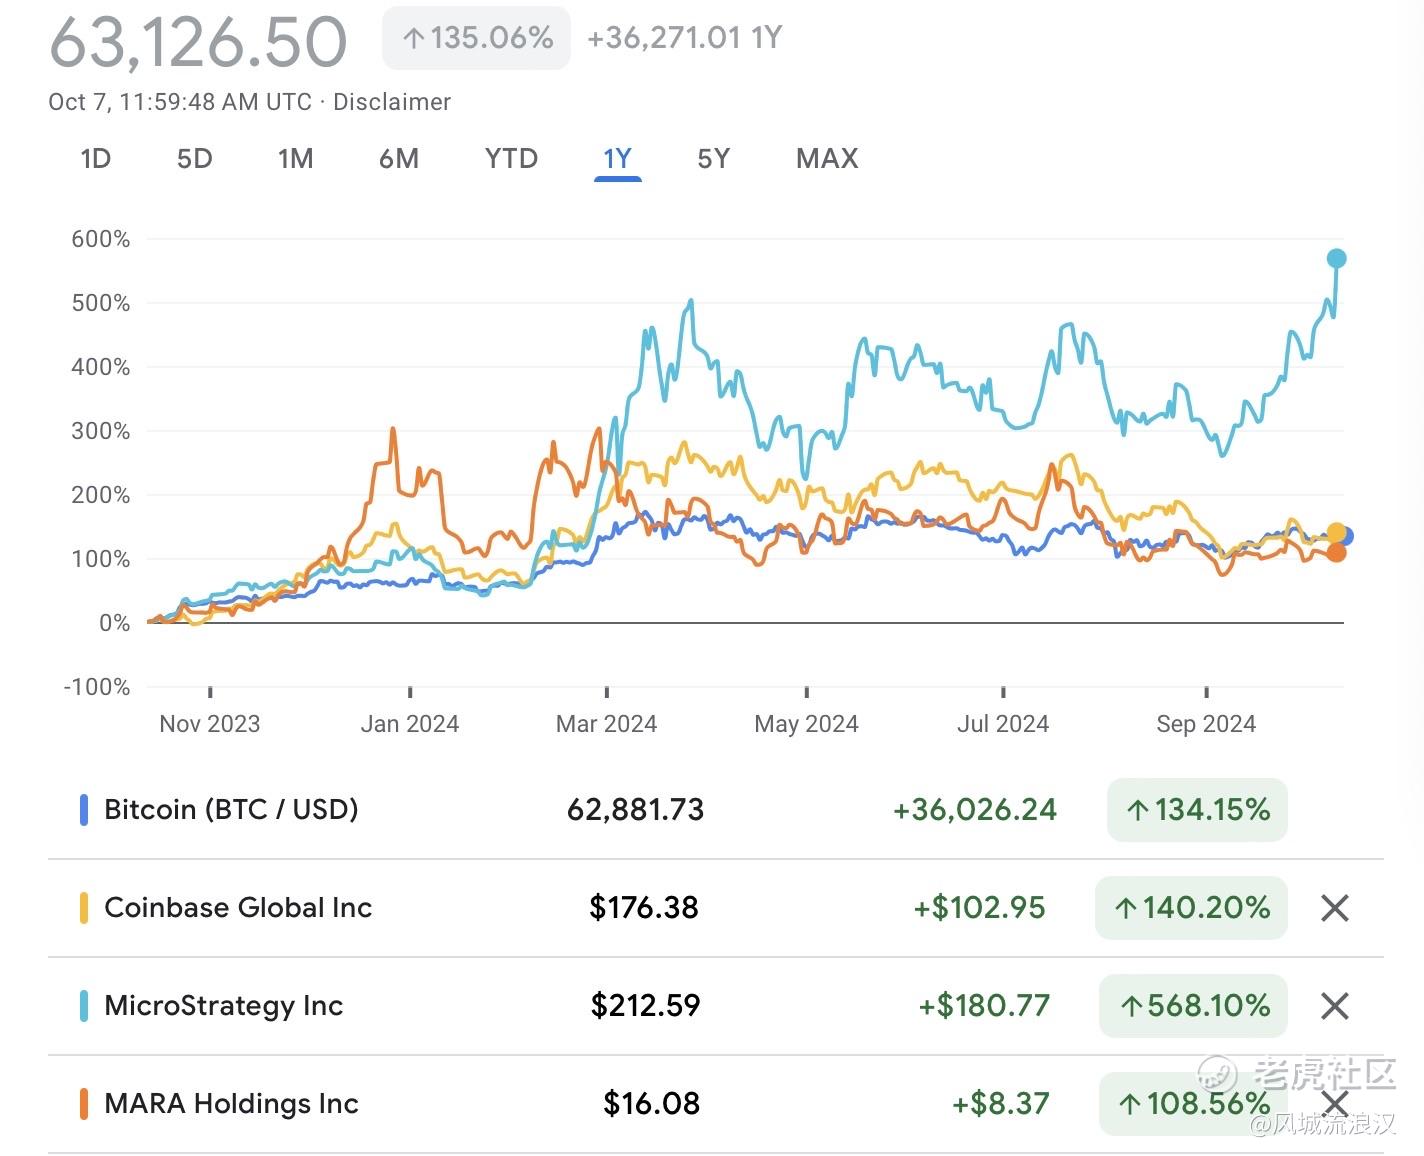Click the blue Bitcoin color marker

coord(84,809)
